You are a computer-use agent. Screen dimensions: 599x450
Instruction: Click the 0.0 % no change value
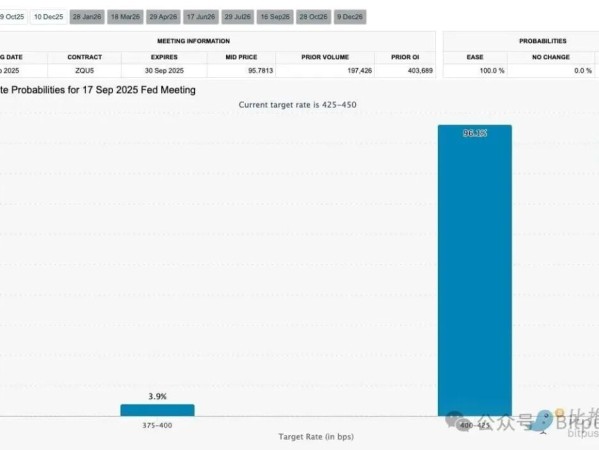583,71
